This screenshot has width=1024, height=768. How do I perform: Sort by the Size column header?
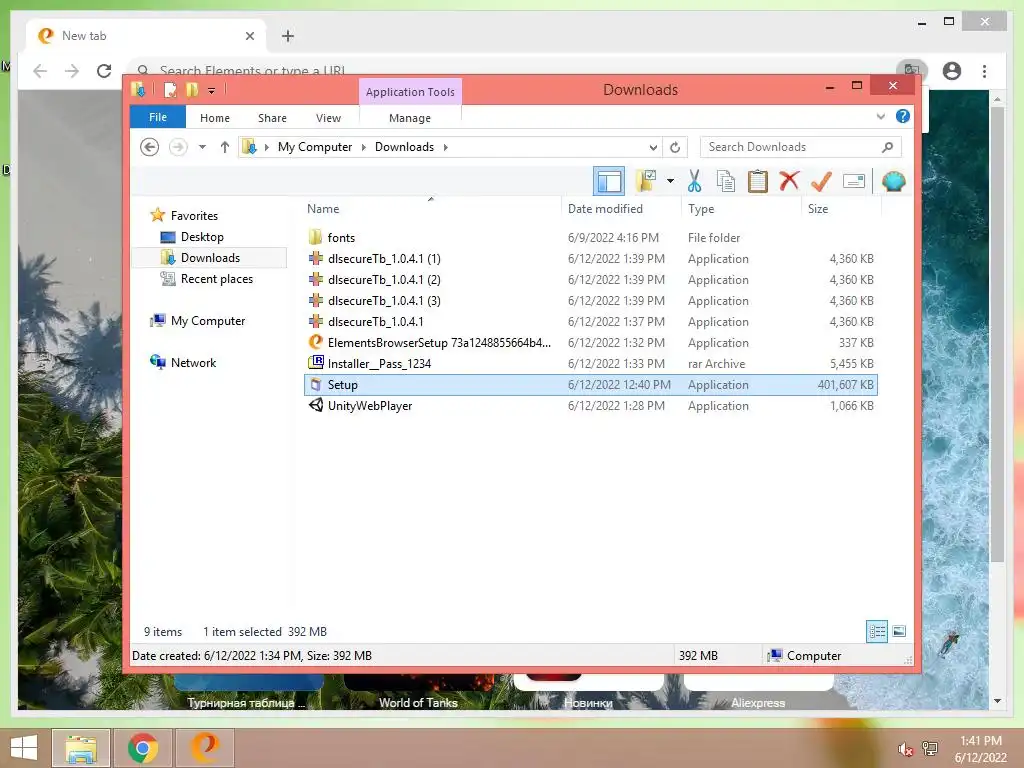841,208
